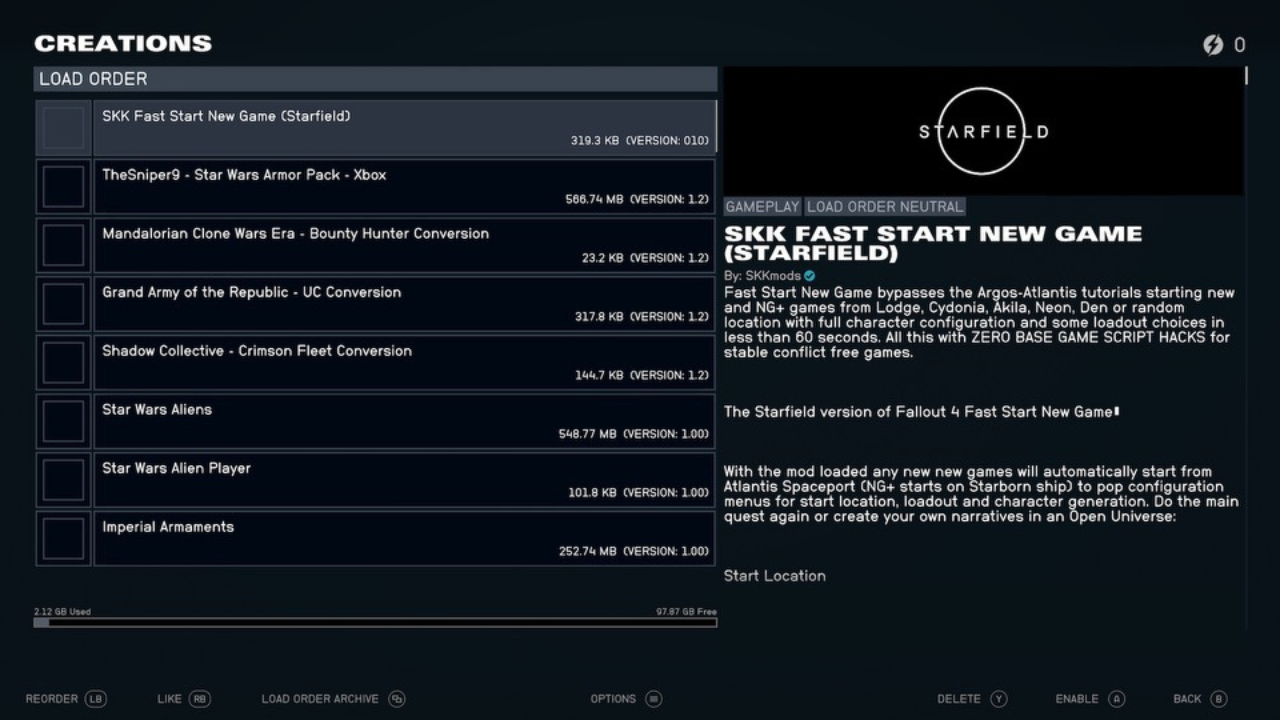Check Grand Army of the Republic checkbox

tap(63, 303)
